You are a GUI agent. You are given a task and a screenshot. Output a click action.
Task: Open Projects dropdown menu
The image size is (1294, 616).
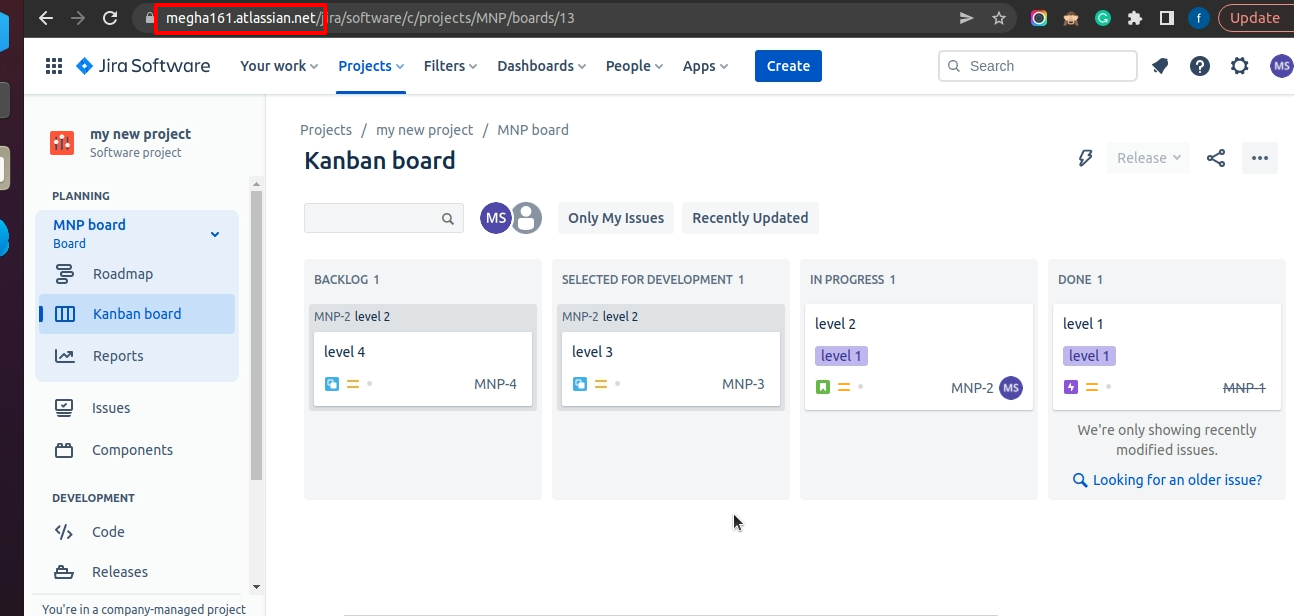point(371,66)
